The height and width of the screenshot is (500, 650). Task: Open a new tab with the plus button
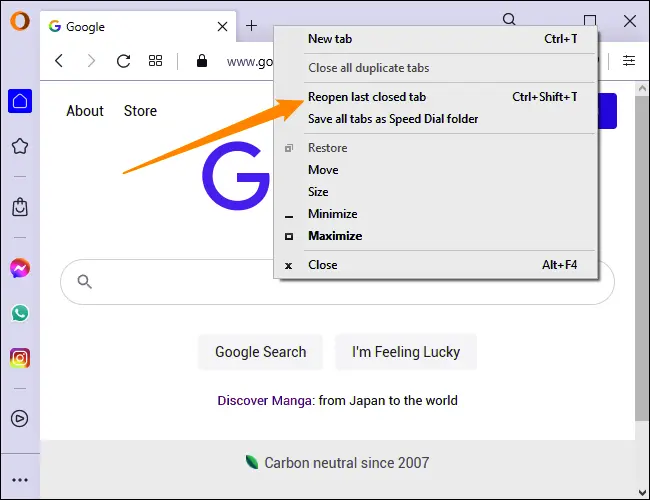pyautogui.click(x=251, y=26)
